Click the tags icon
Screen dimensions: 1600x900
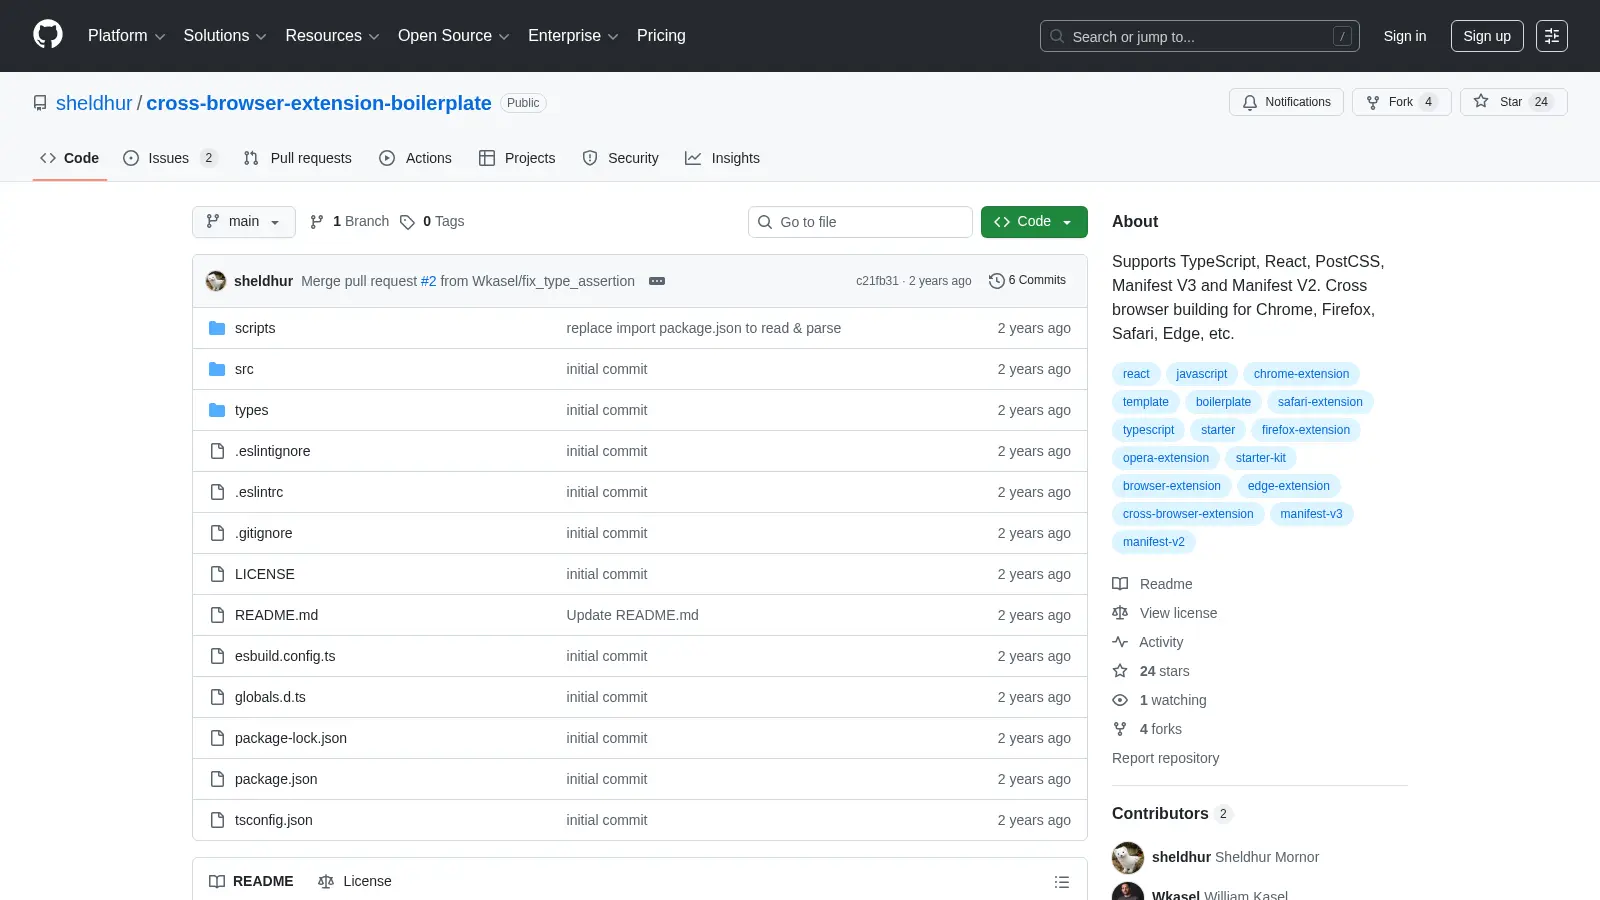pyautogui.click(x=407, y=222)
